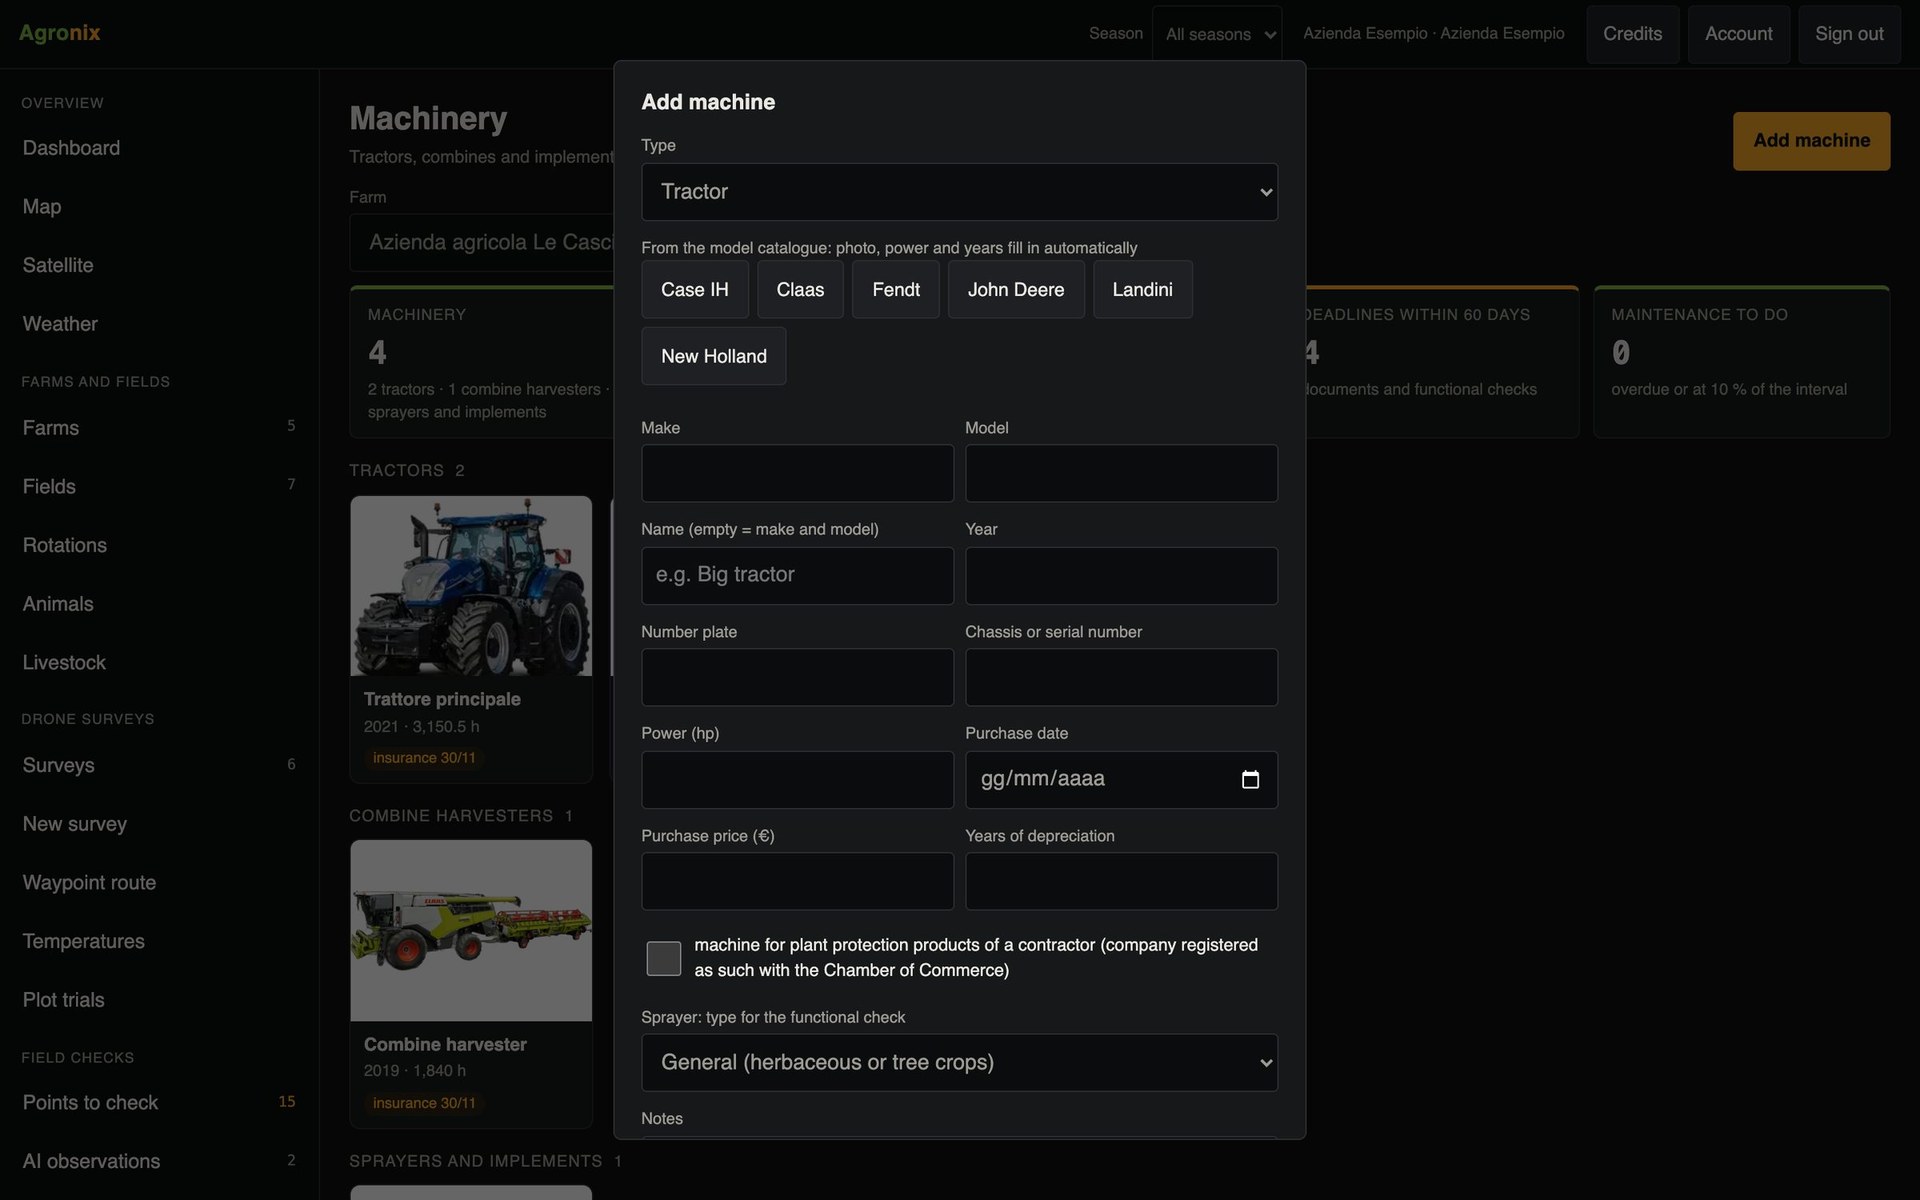Screen dimensions: 1920x1200
Task: Open the Trattore principale tractor photo
Action: tap(471, 586)
